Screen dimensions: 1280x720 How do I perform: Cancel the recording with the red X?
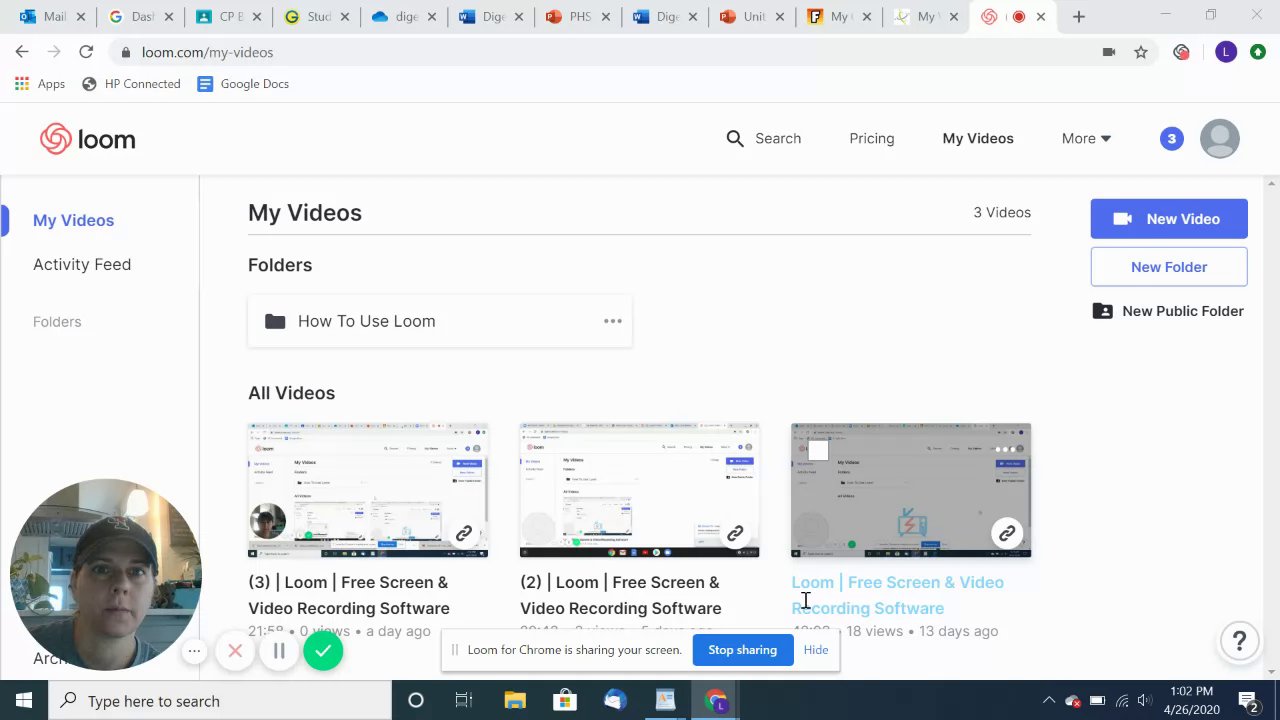pos(235,651)
